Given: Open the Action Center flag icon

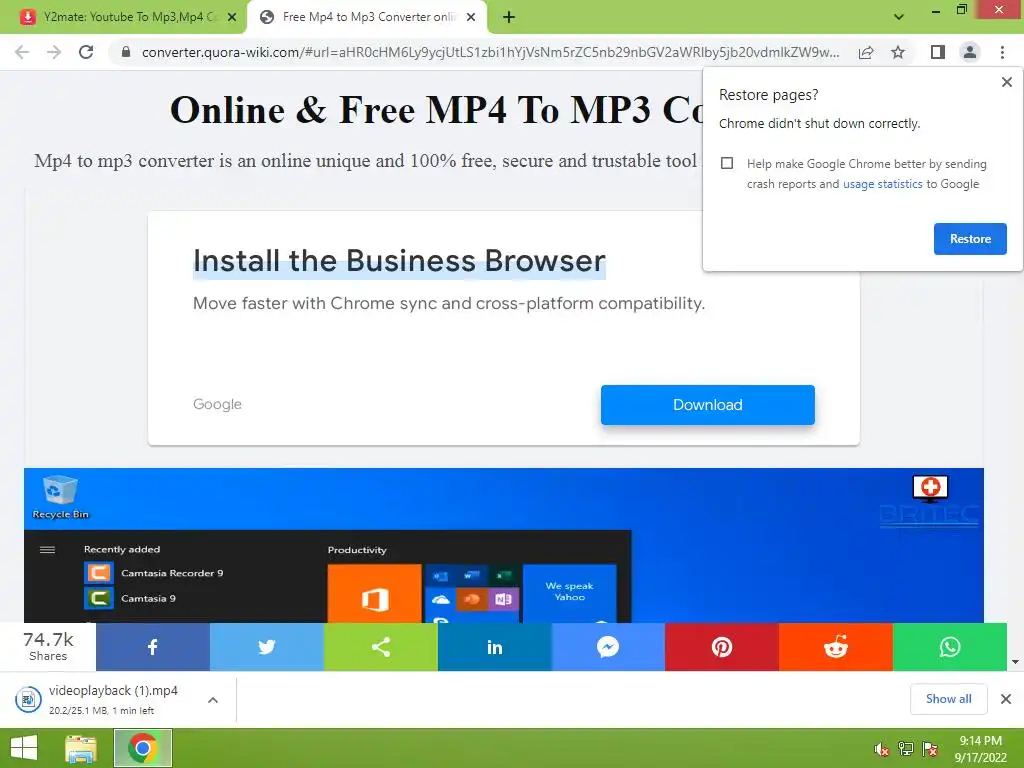Looking at the screenshot, I should (930, 749).
